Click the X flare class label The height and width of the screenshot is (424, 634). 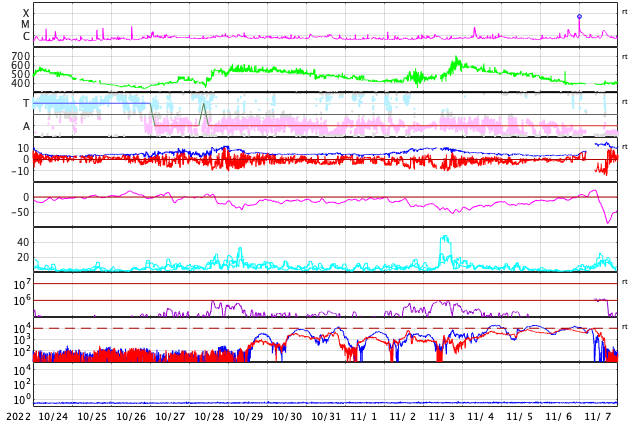coord(26,13)
